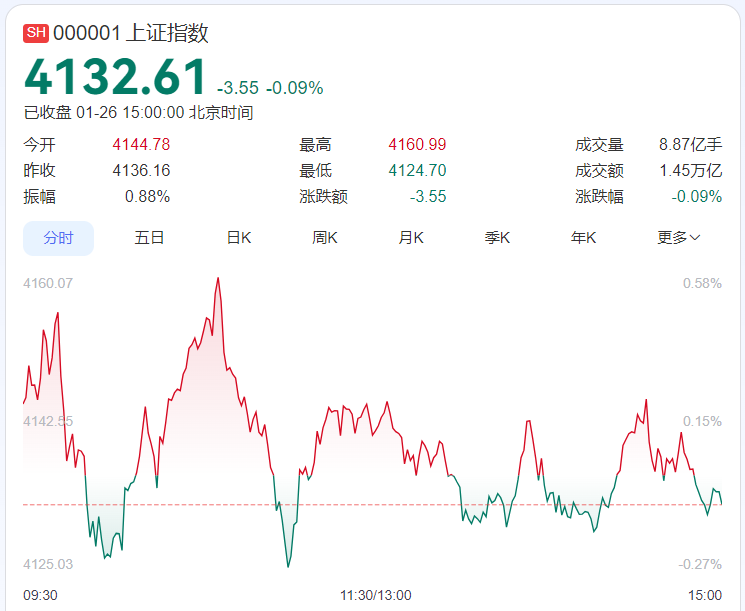Expand the 更多 dropdown menu

point(678,238)
